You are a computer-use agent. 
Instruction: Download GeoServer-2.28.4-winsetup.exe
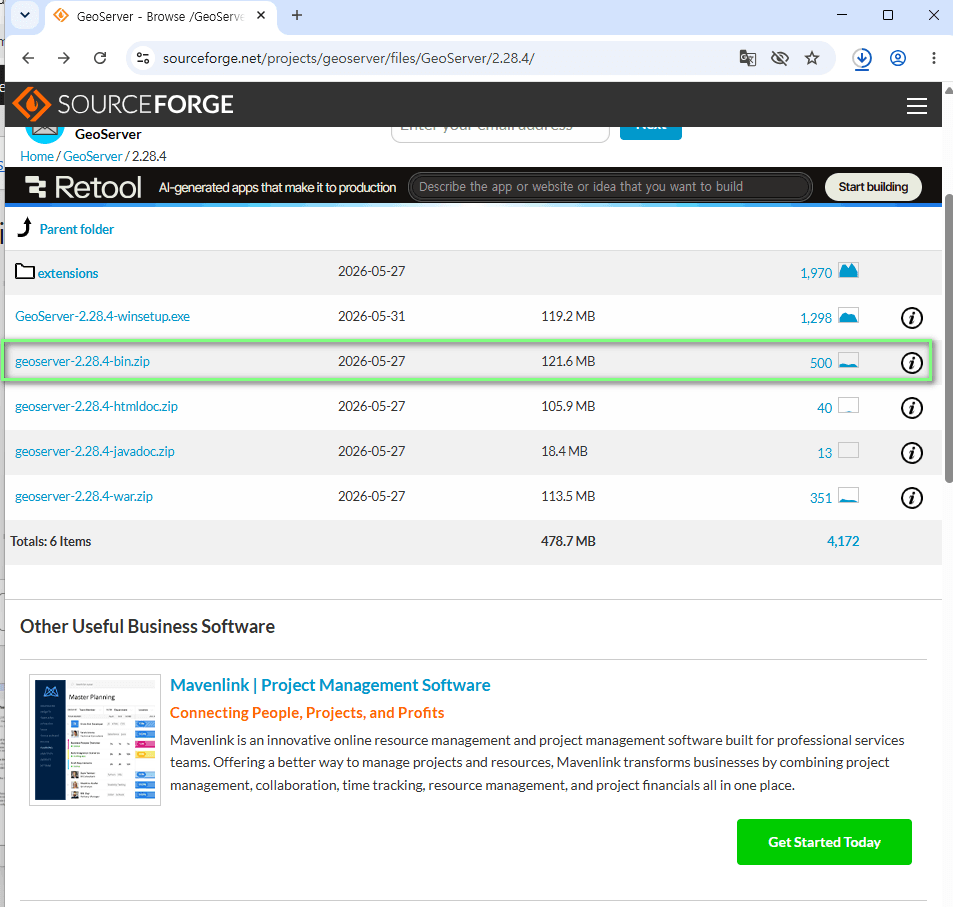pyautogui.click(x=102, y=316)
